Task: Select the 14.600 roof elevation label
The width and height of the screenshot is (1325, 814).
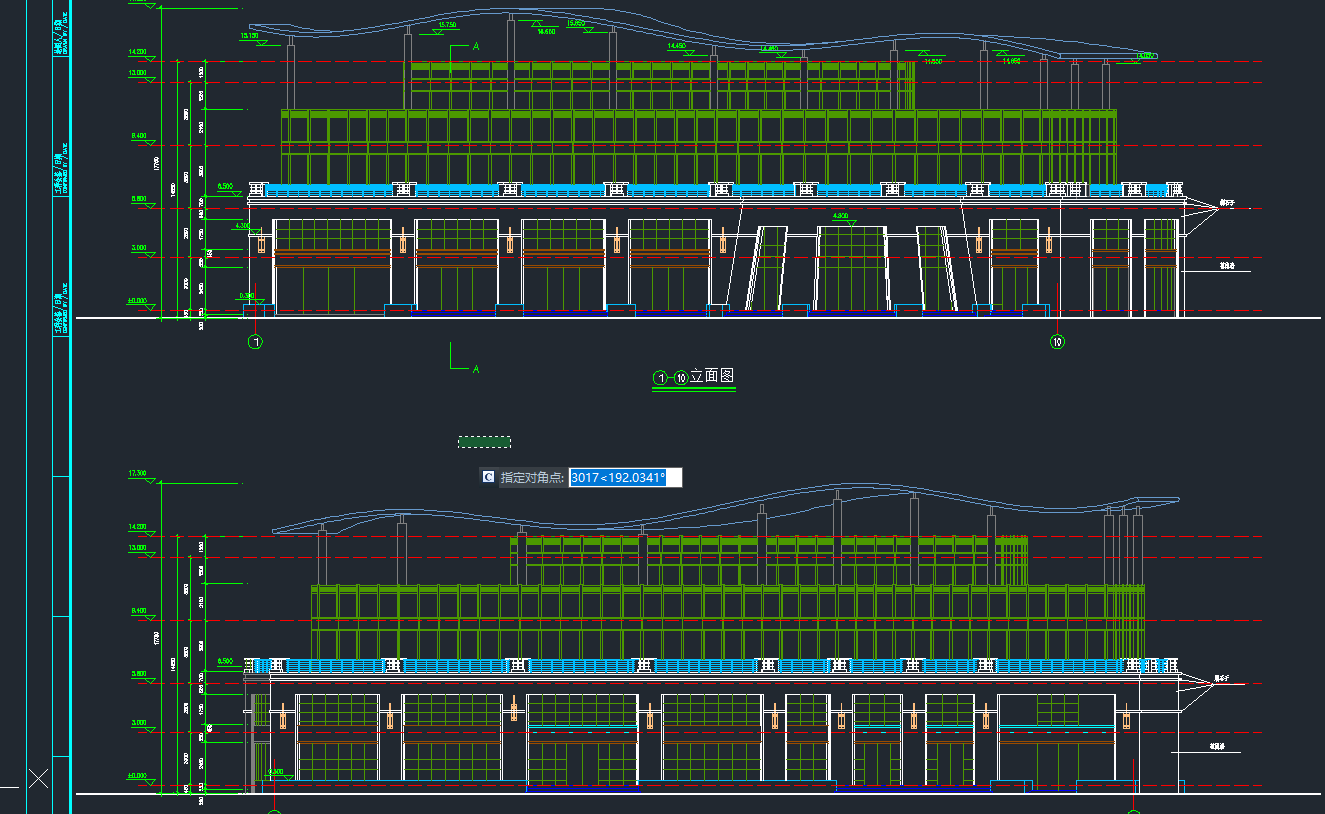Action: (546, 32)
